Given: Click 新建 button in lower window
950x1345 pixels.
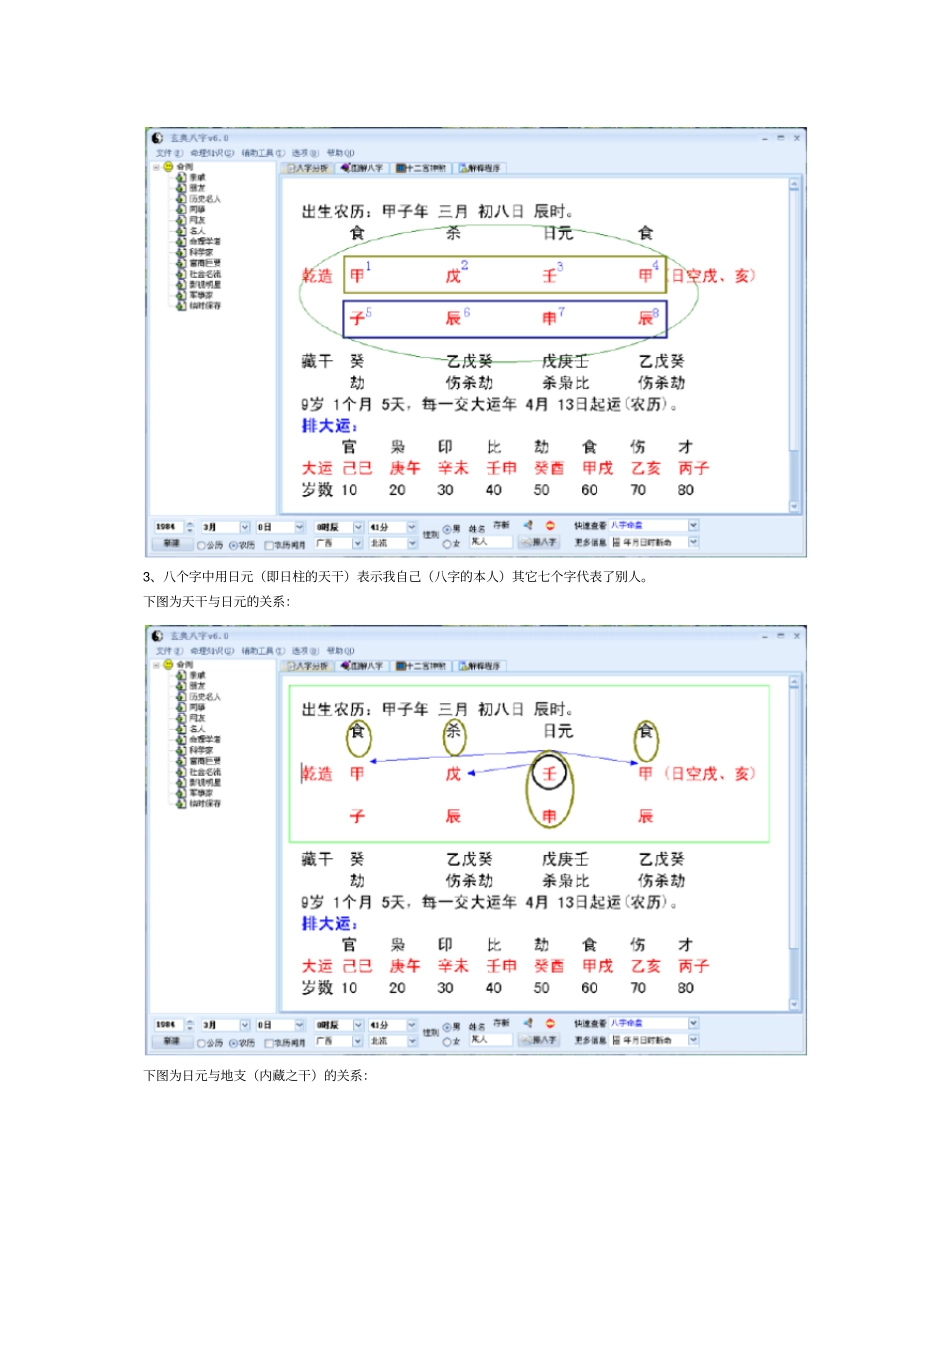Looking at the screenshot, I should tap(171, 1041).
